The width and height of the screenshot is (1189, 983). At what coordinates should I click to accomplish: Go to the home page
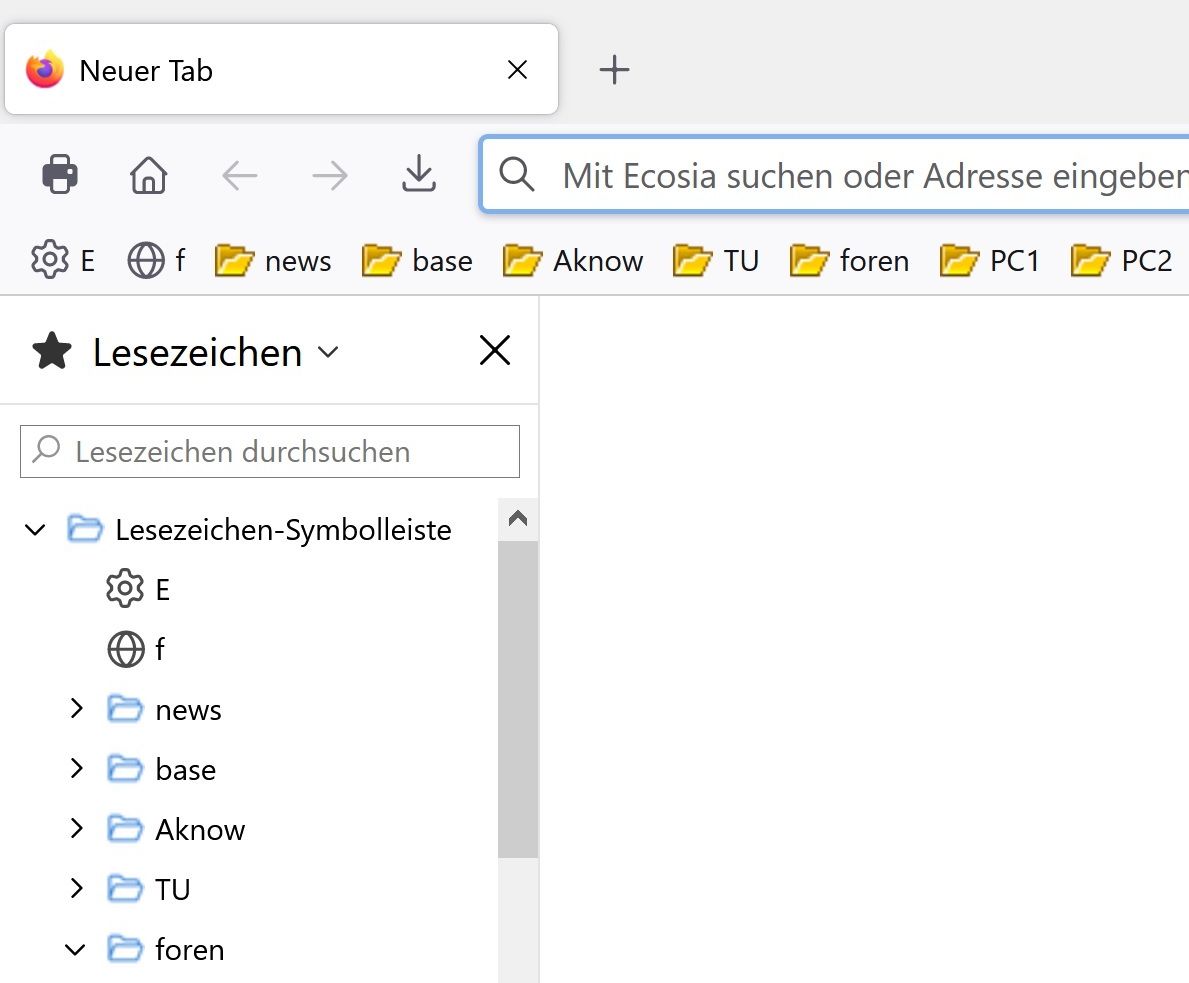[149, 176]
